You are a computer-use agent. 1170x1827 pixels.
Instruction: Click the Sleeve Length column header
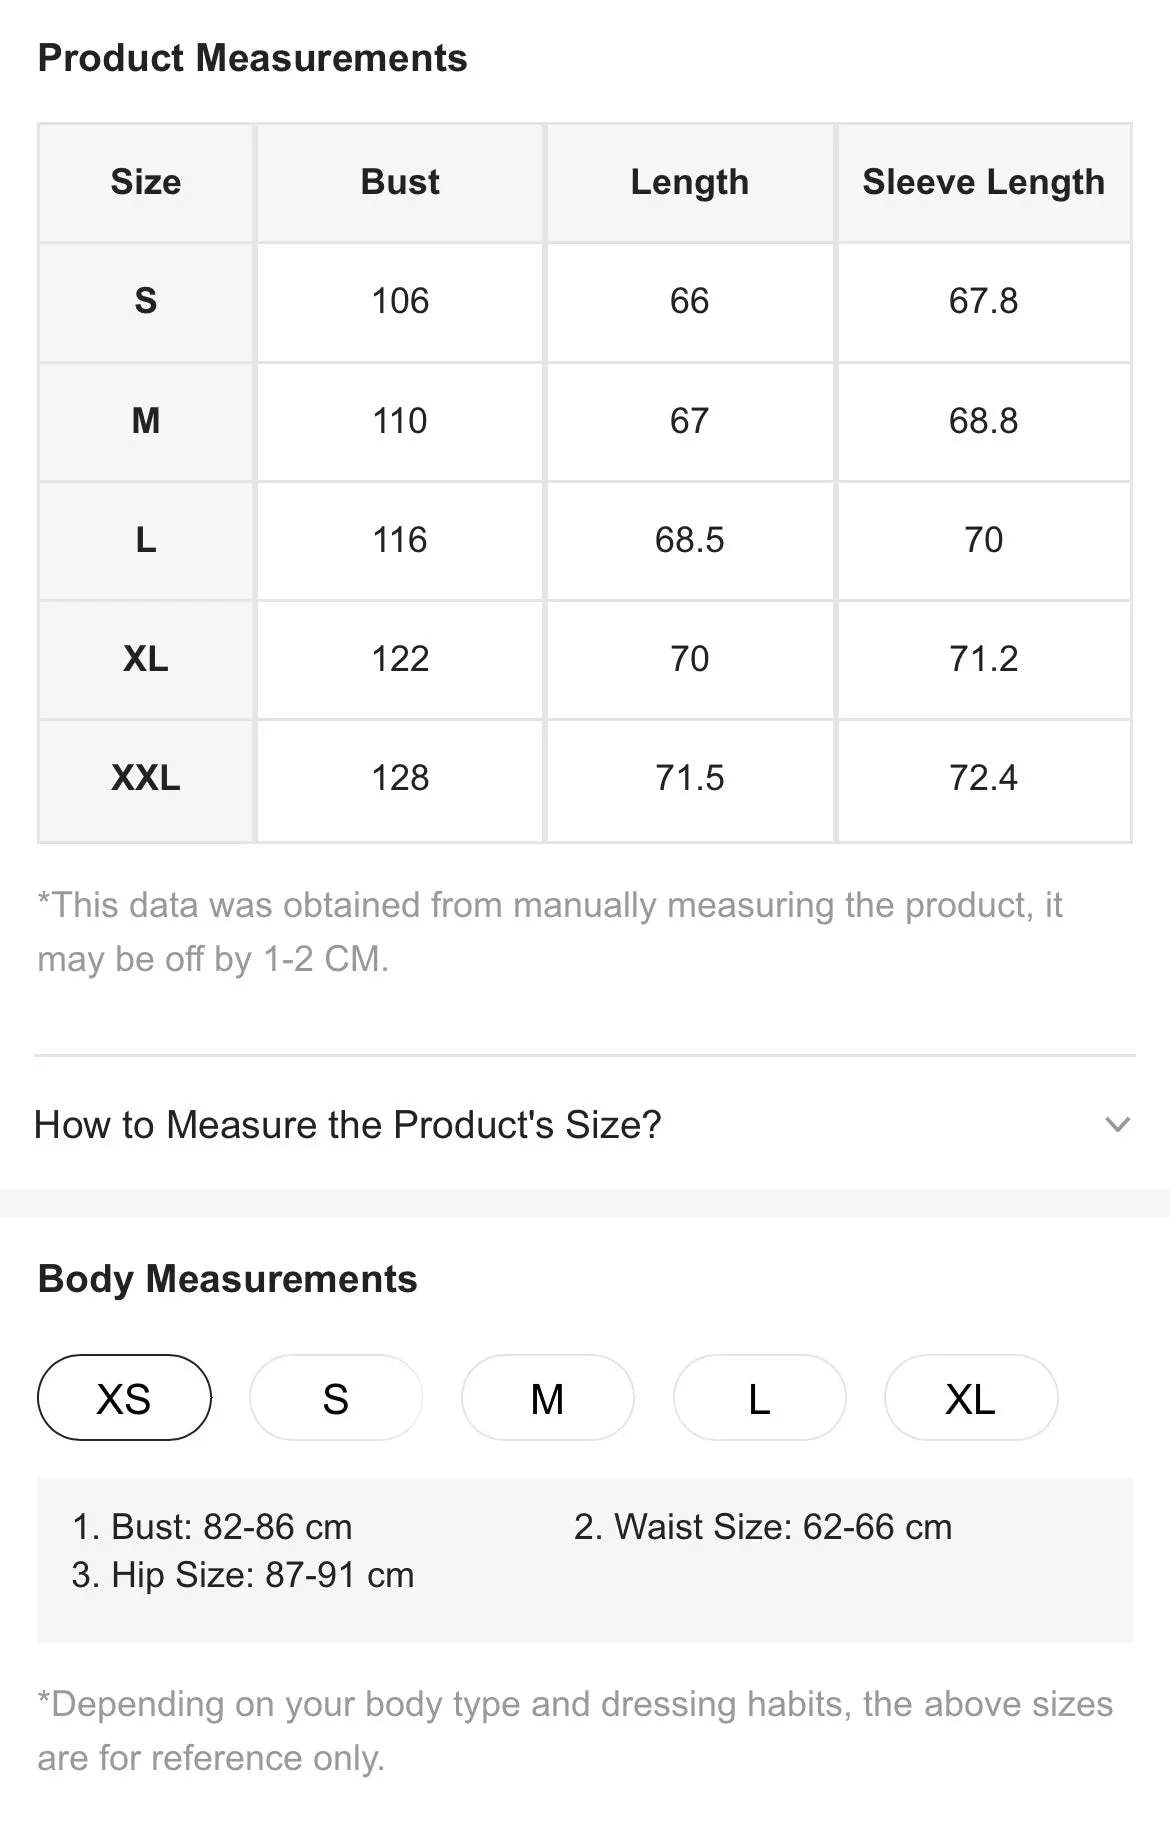[984, 182]
